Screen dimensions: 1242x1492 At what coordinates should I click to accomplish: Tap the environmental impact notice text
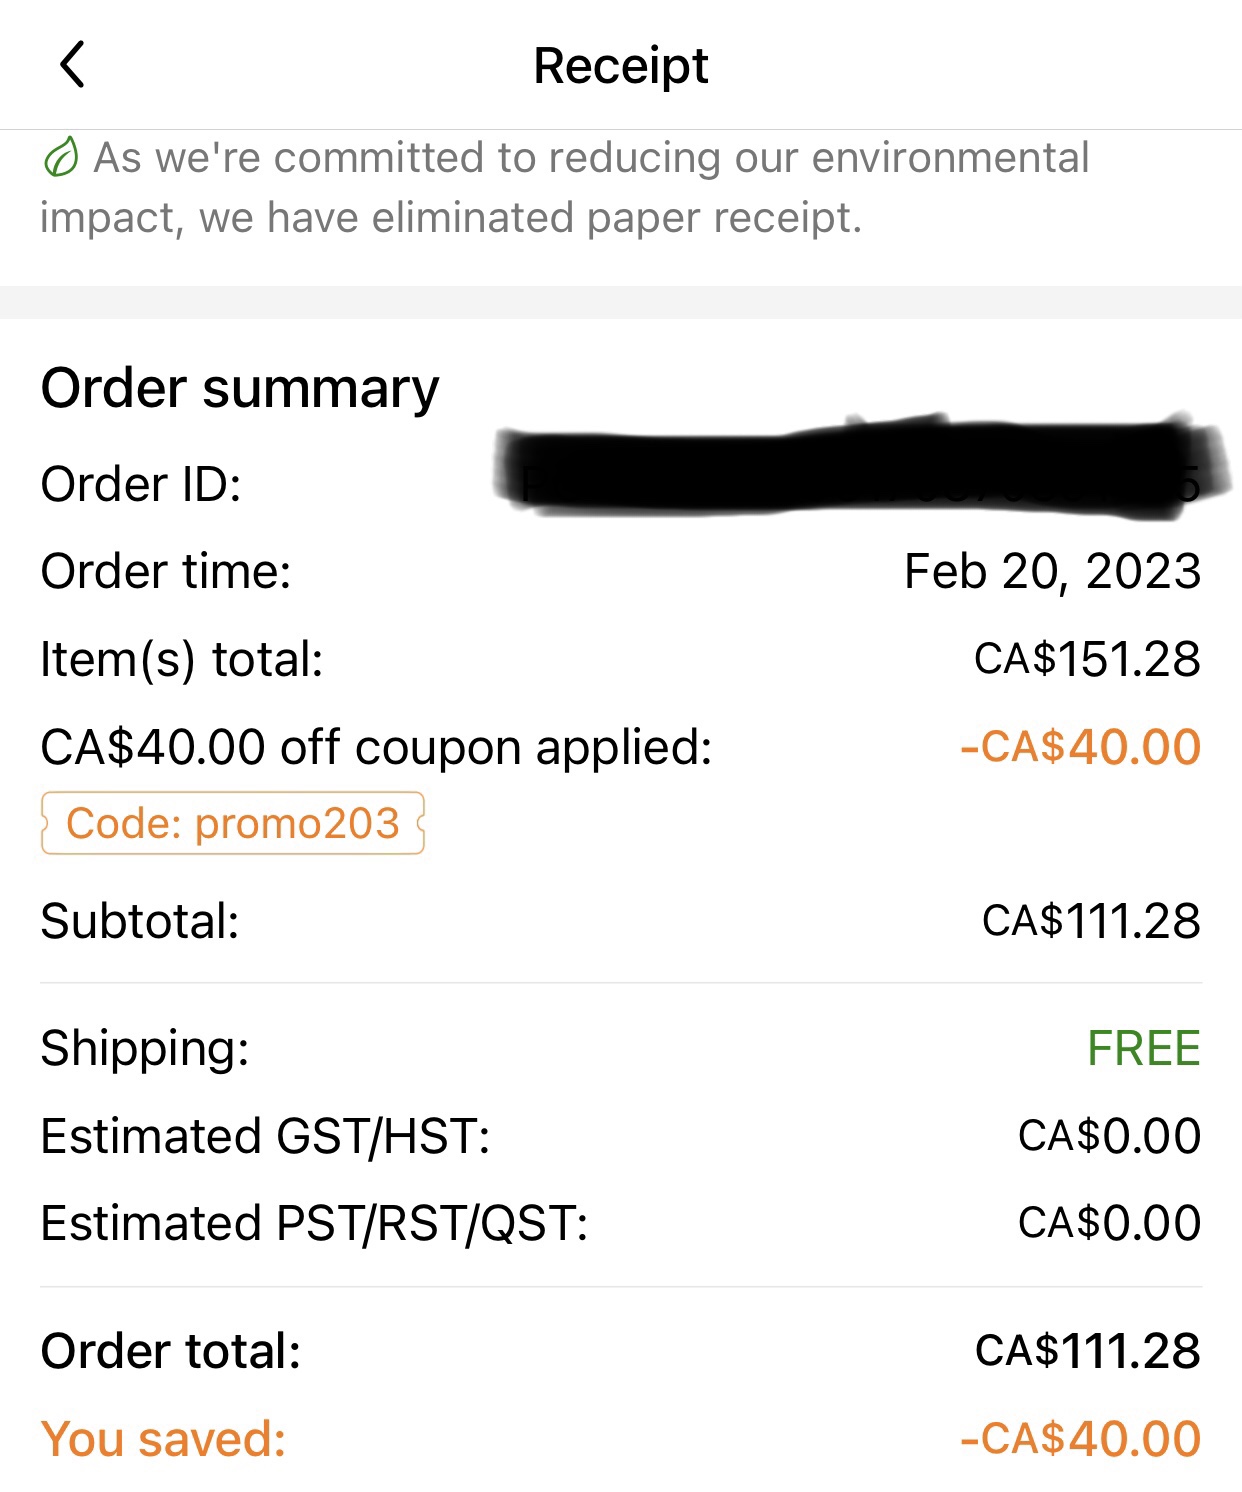(565, 187)
